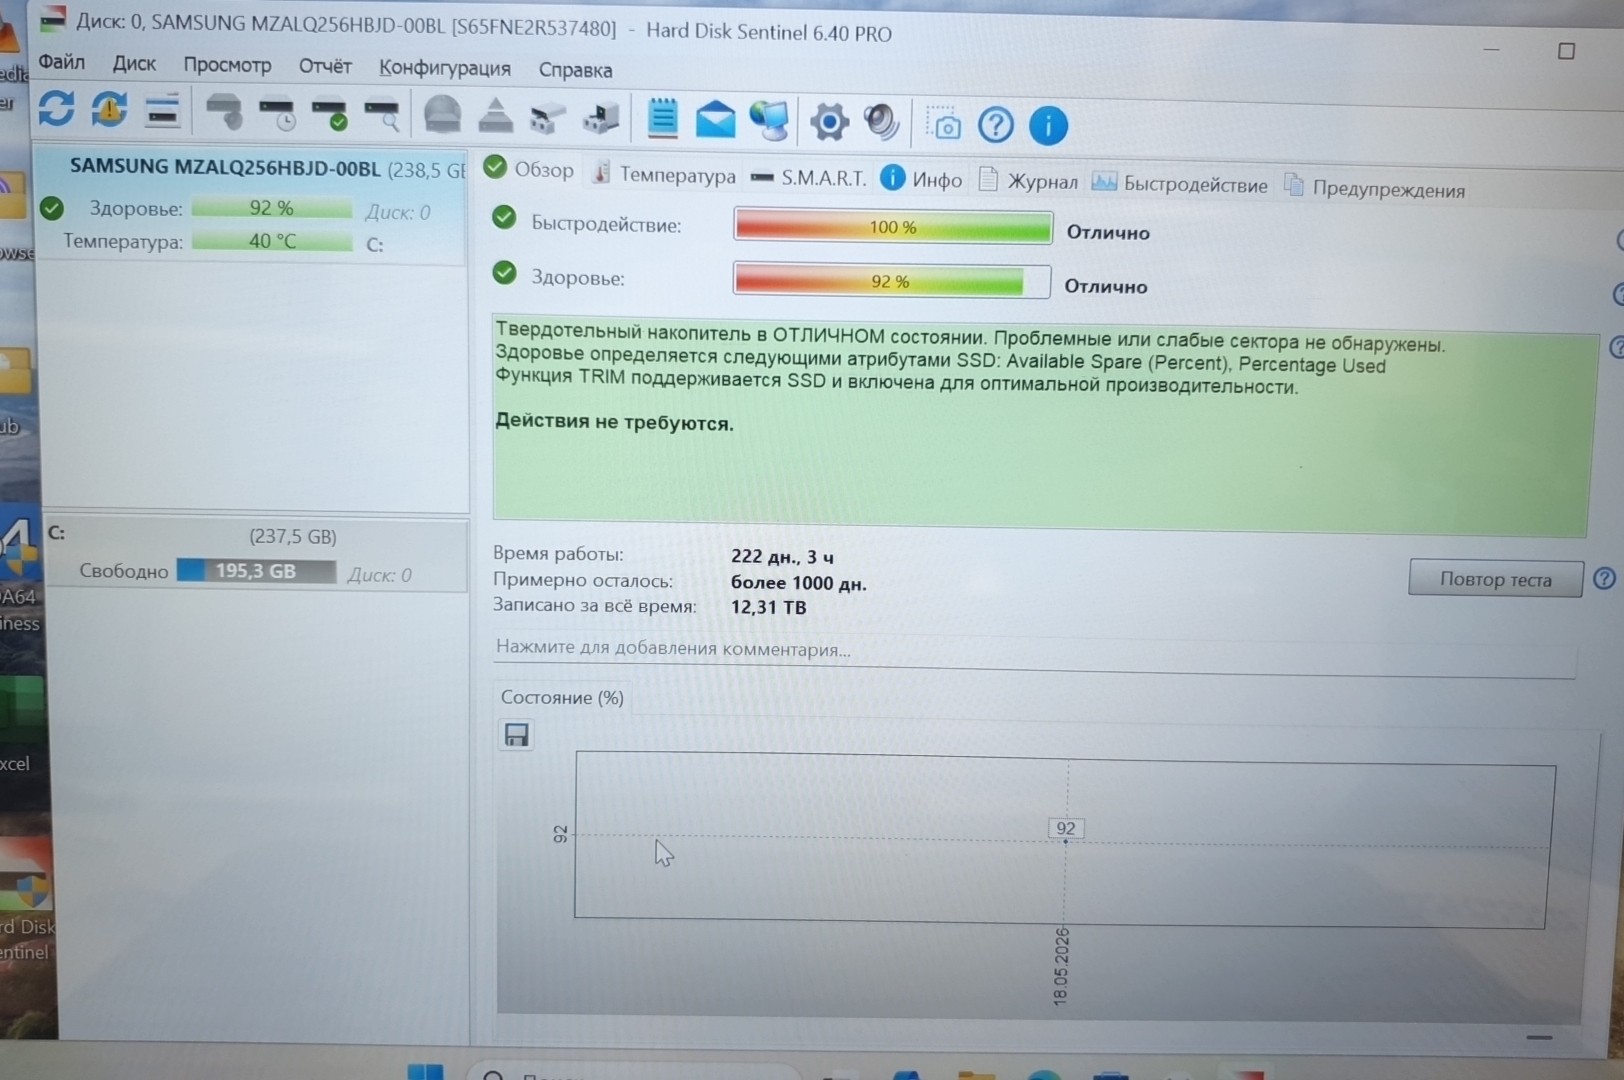Click the blue info circle toolbar icon
Screen dimensions: 1624x1080
[x=1048, y=126]
